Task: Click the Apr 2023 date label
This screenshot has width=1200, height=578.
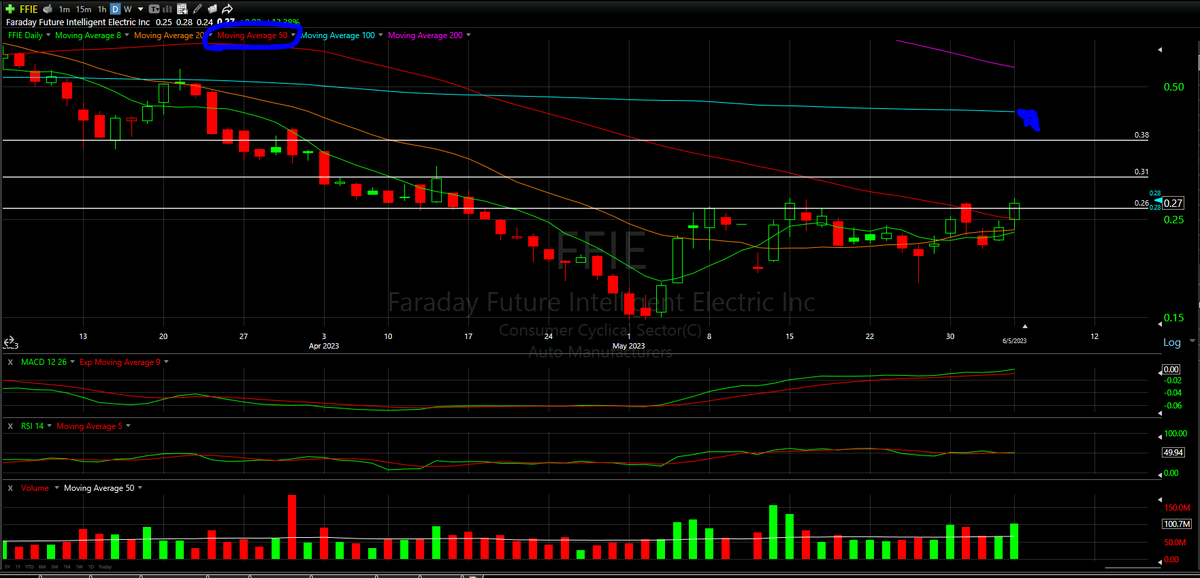Action: click(323, 347)
